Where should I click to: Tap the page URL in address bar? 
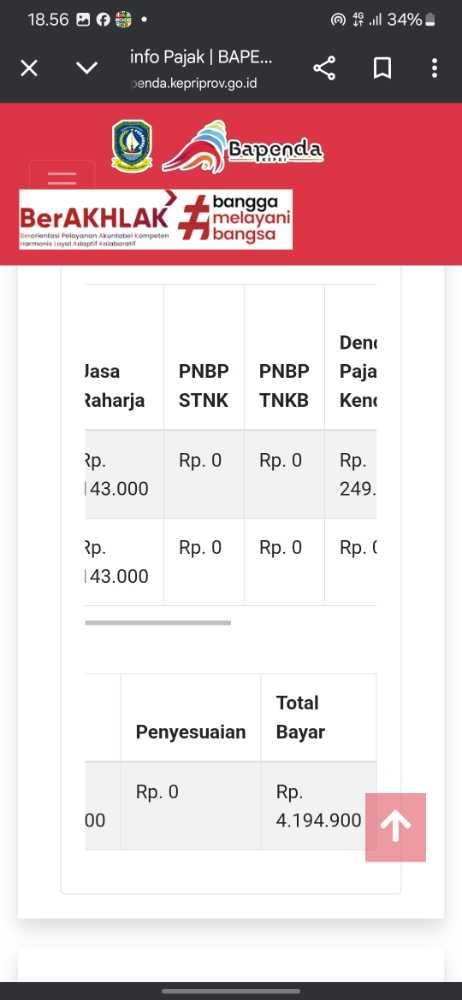click(x=194, y=83)
